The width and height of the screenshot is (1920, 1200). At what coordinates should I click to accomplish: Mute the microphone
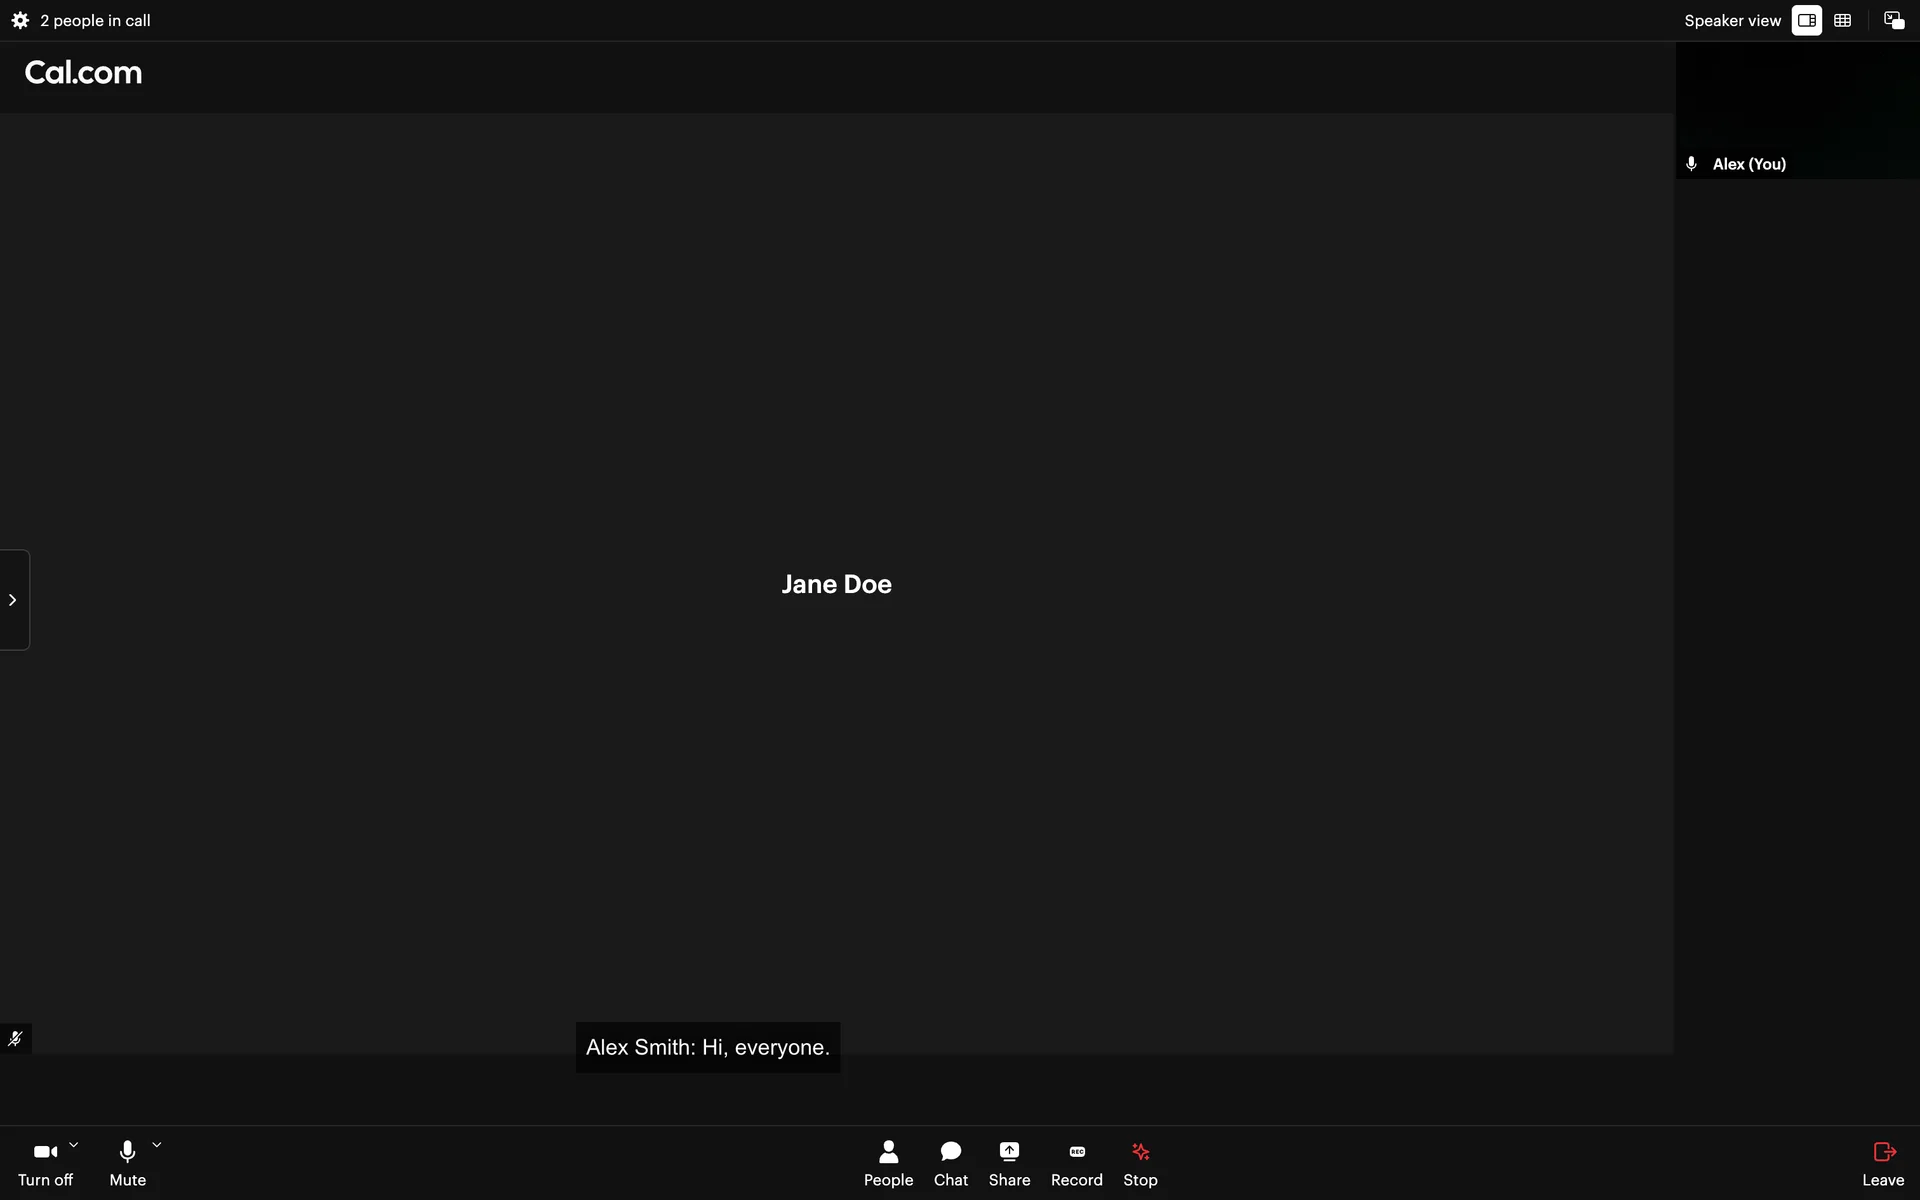point(127,1163)
